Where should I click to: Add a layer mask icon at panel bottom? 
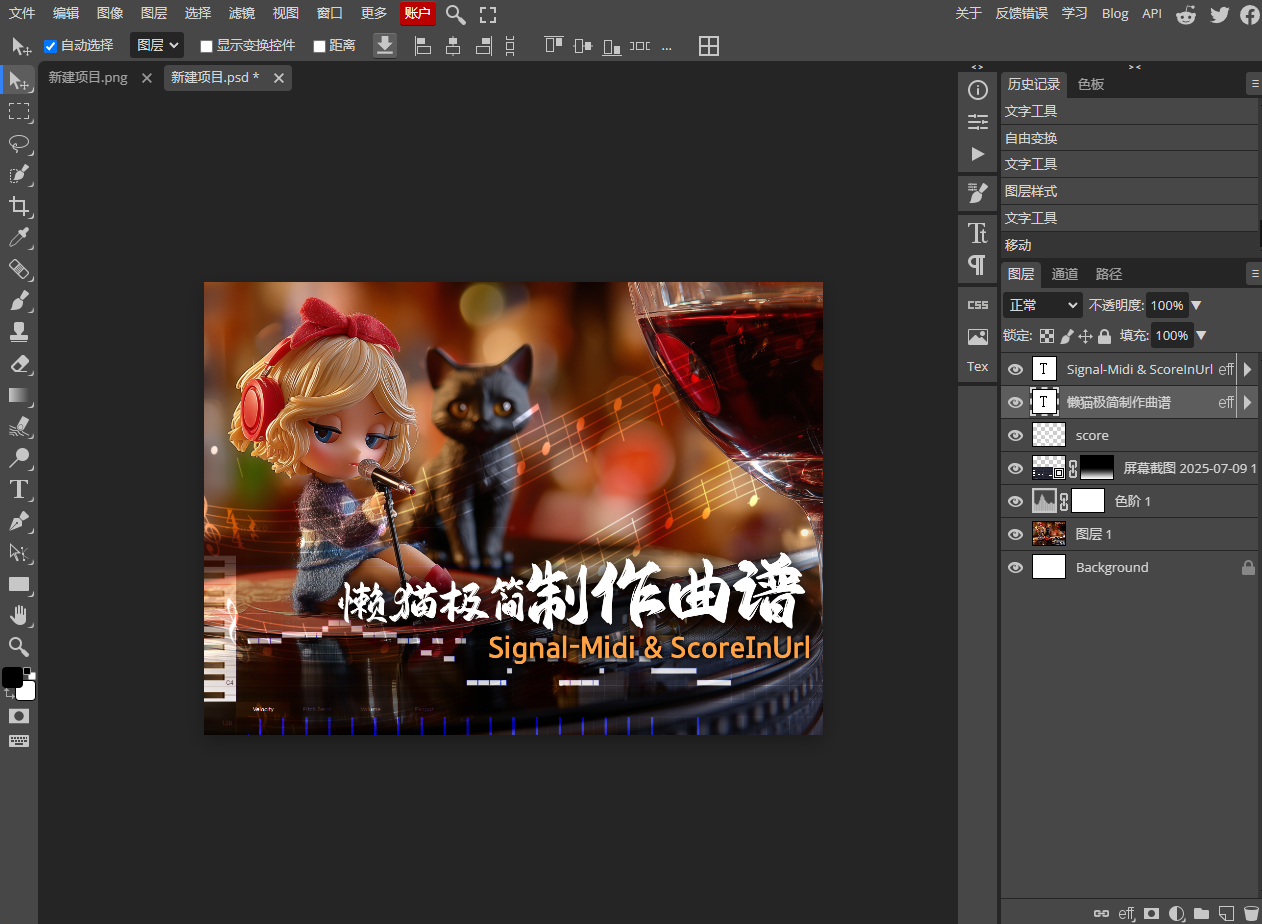[x=1152, y=913]
